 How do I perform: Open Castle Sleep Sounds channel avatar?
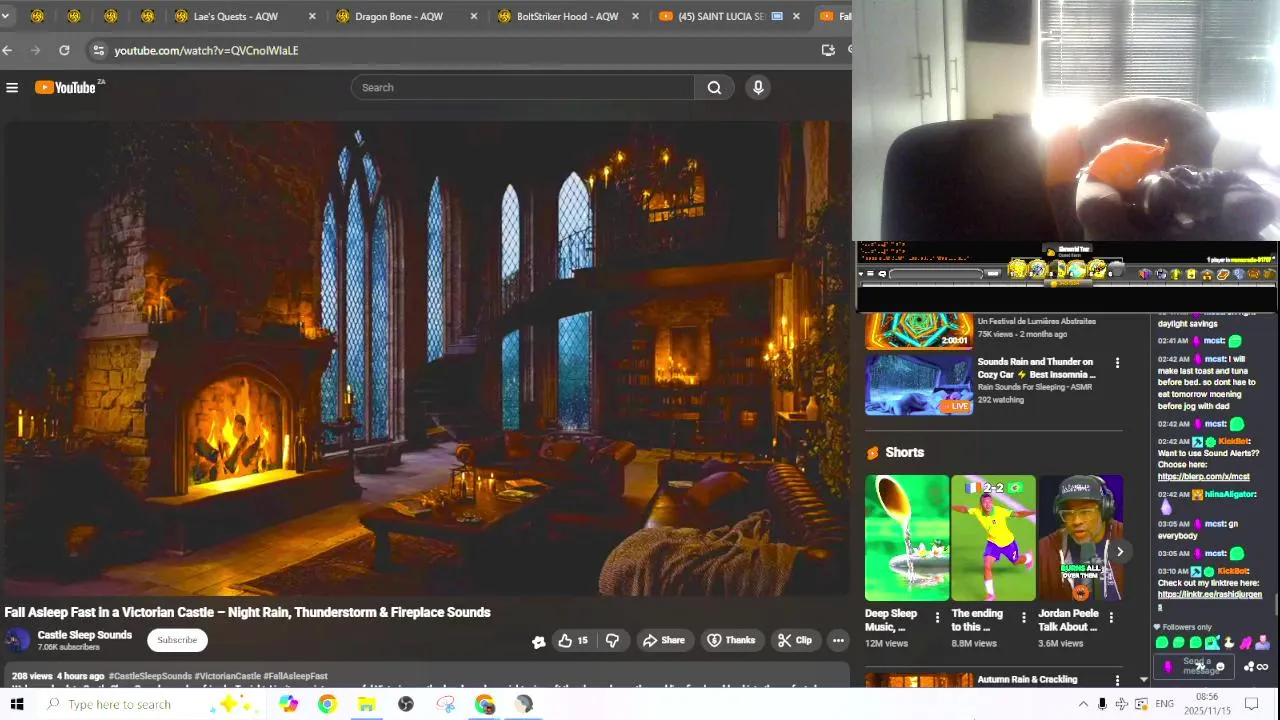(x=18, y=640)
